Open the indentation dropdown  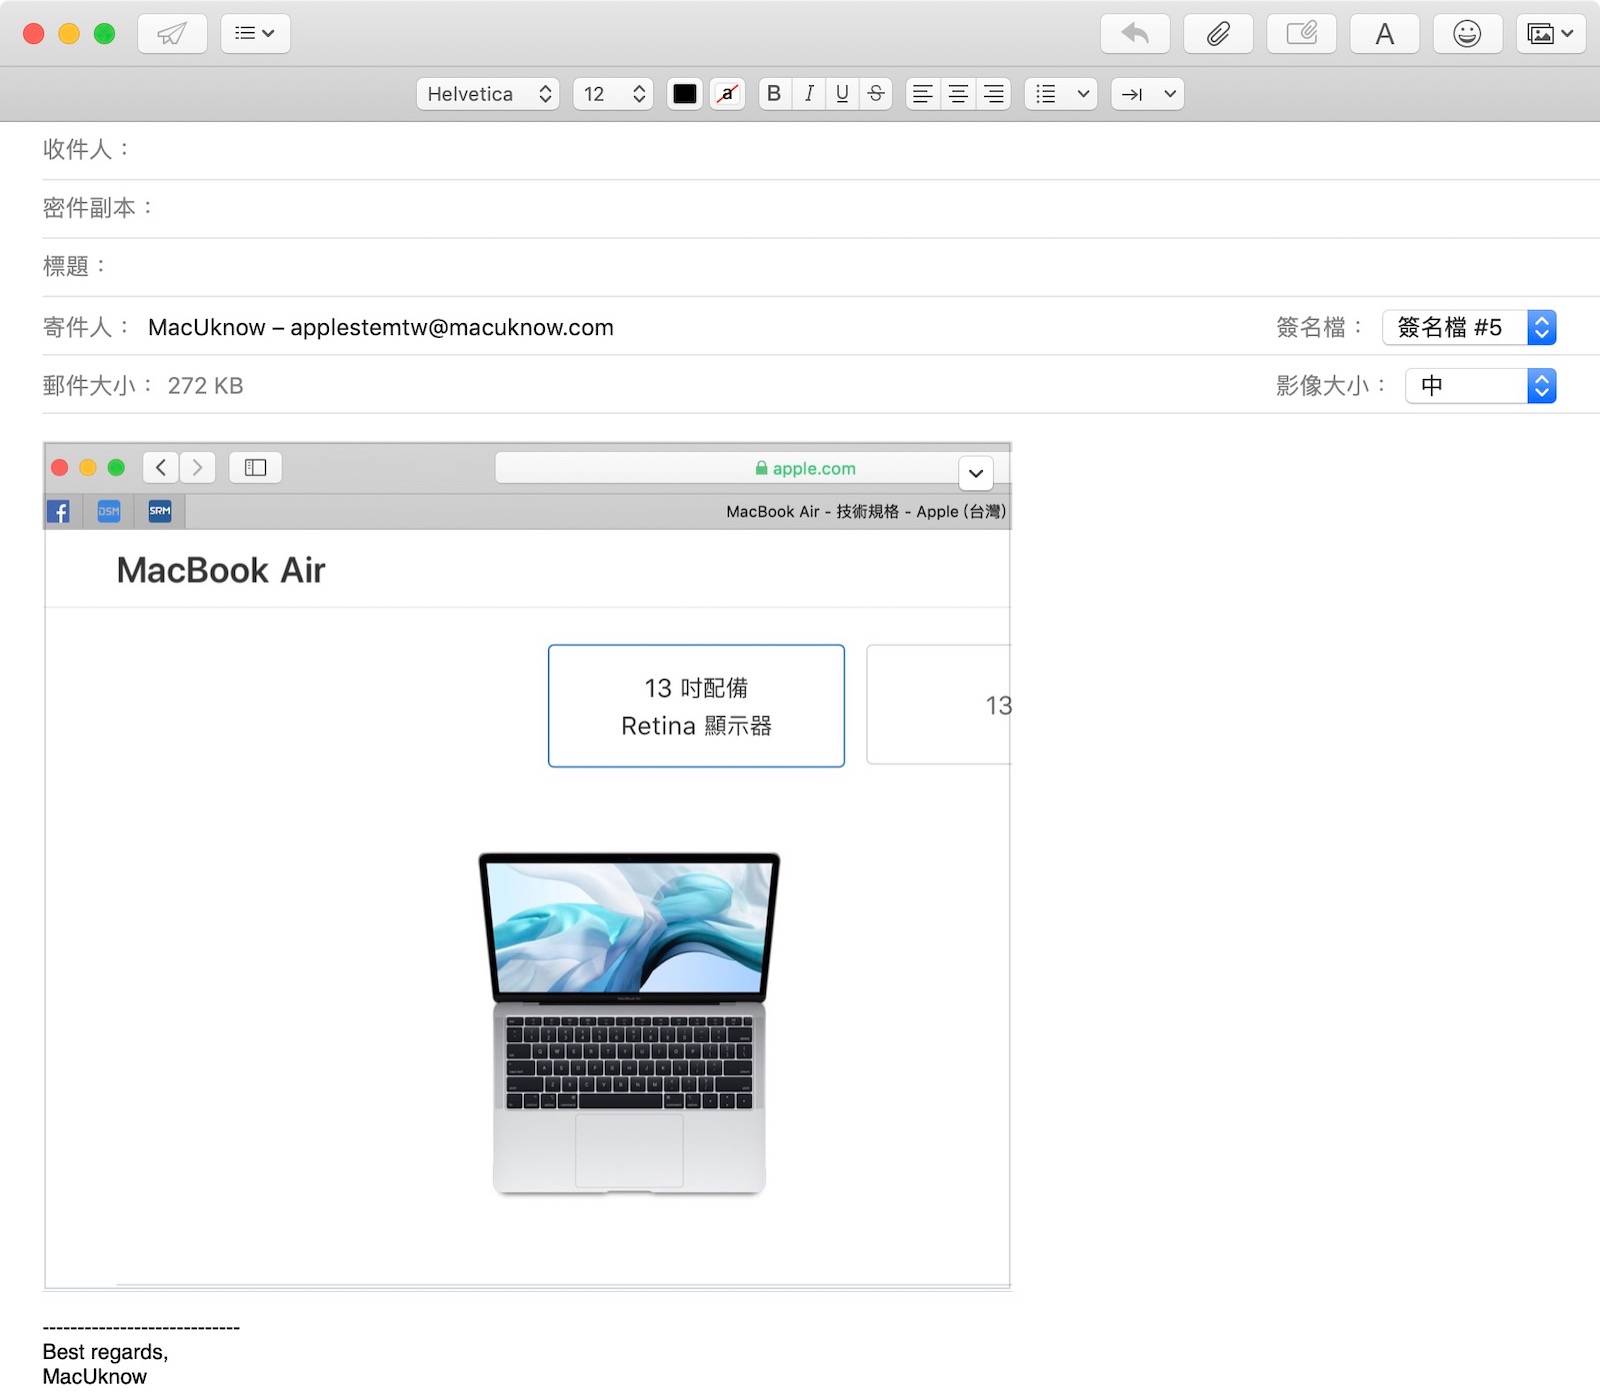(x=1148, y=94)
